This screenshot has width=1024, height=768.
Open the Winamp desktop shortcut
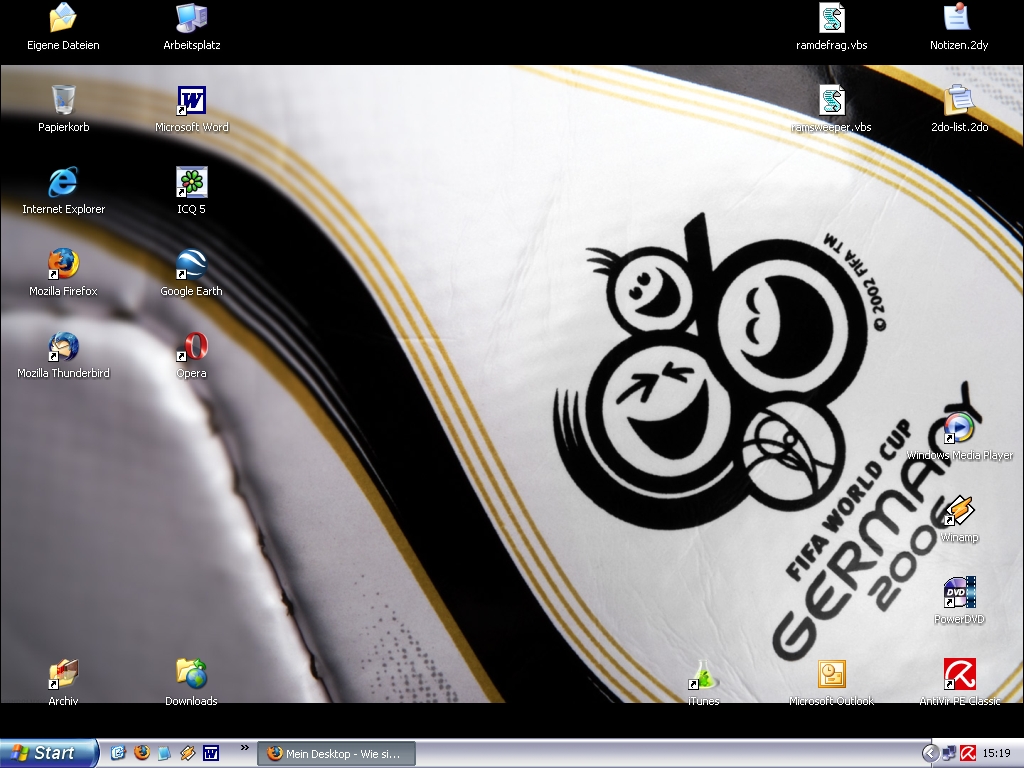tap(959, 511)
